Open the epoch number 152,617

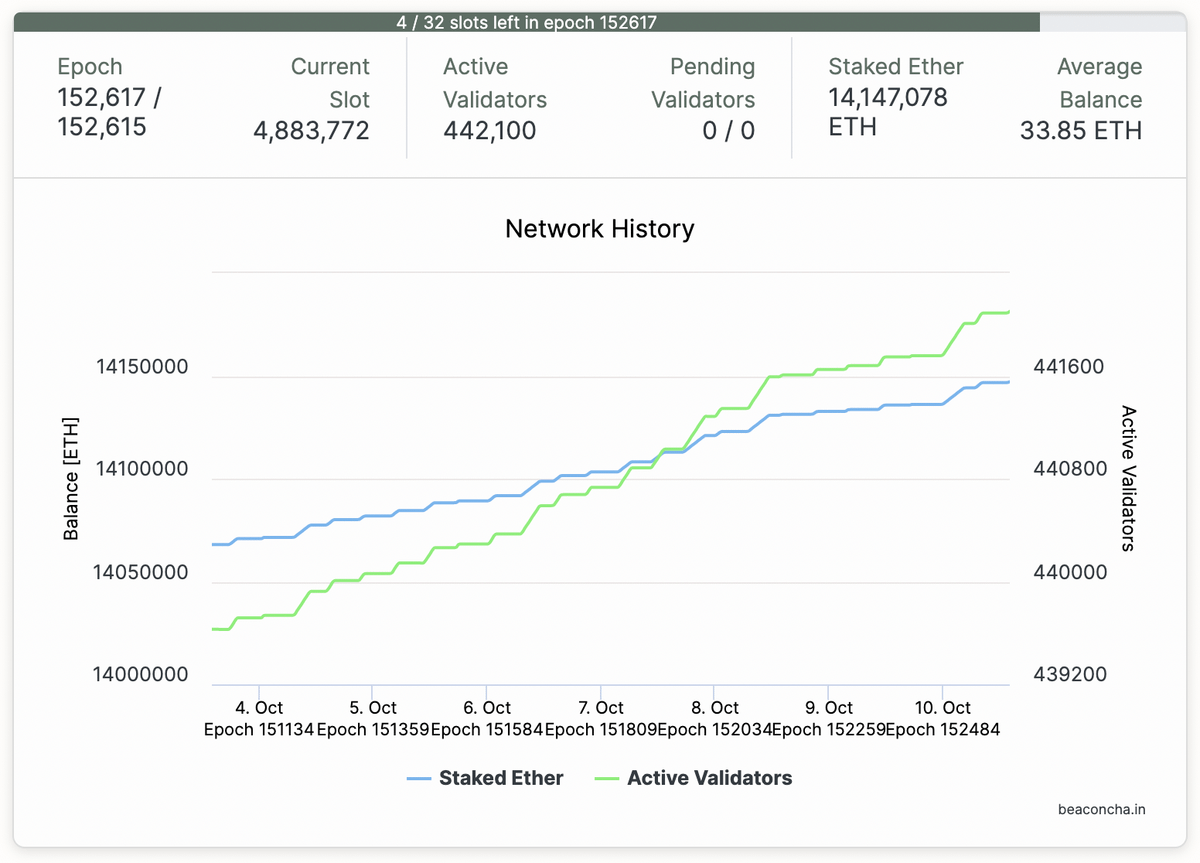click(102, 98)
